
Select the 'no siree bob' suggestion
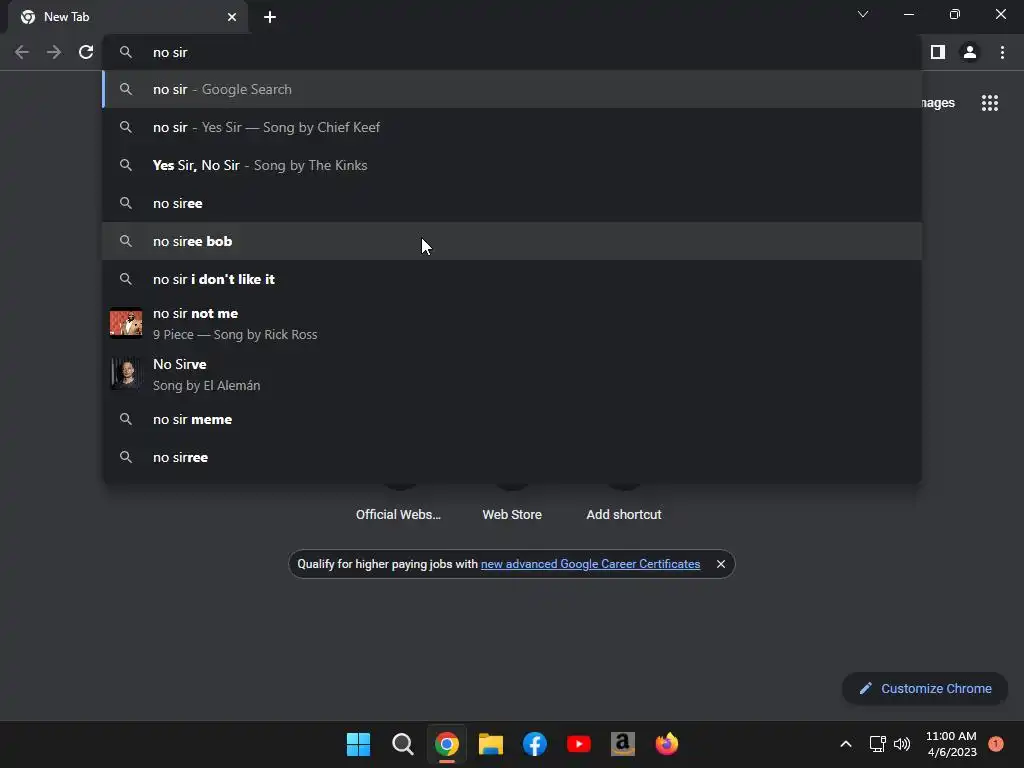point(512,241)
